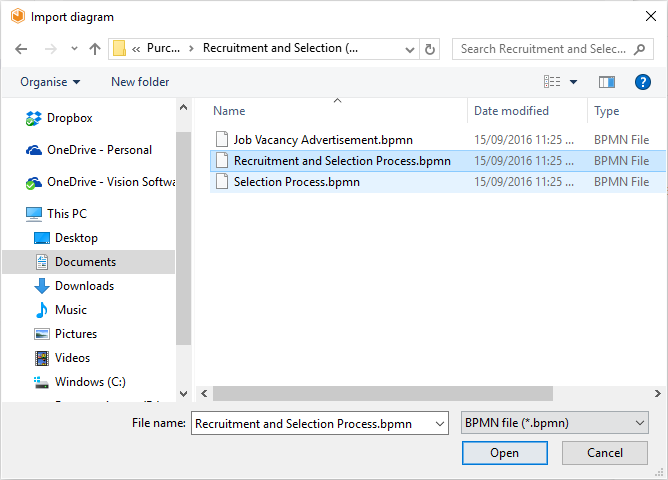This screenshot has height=480, width=668.
Task: Sort files by Date modified column
Action: click(x=511, y=111)
